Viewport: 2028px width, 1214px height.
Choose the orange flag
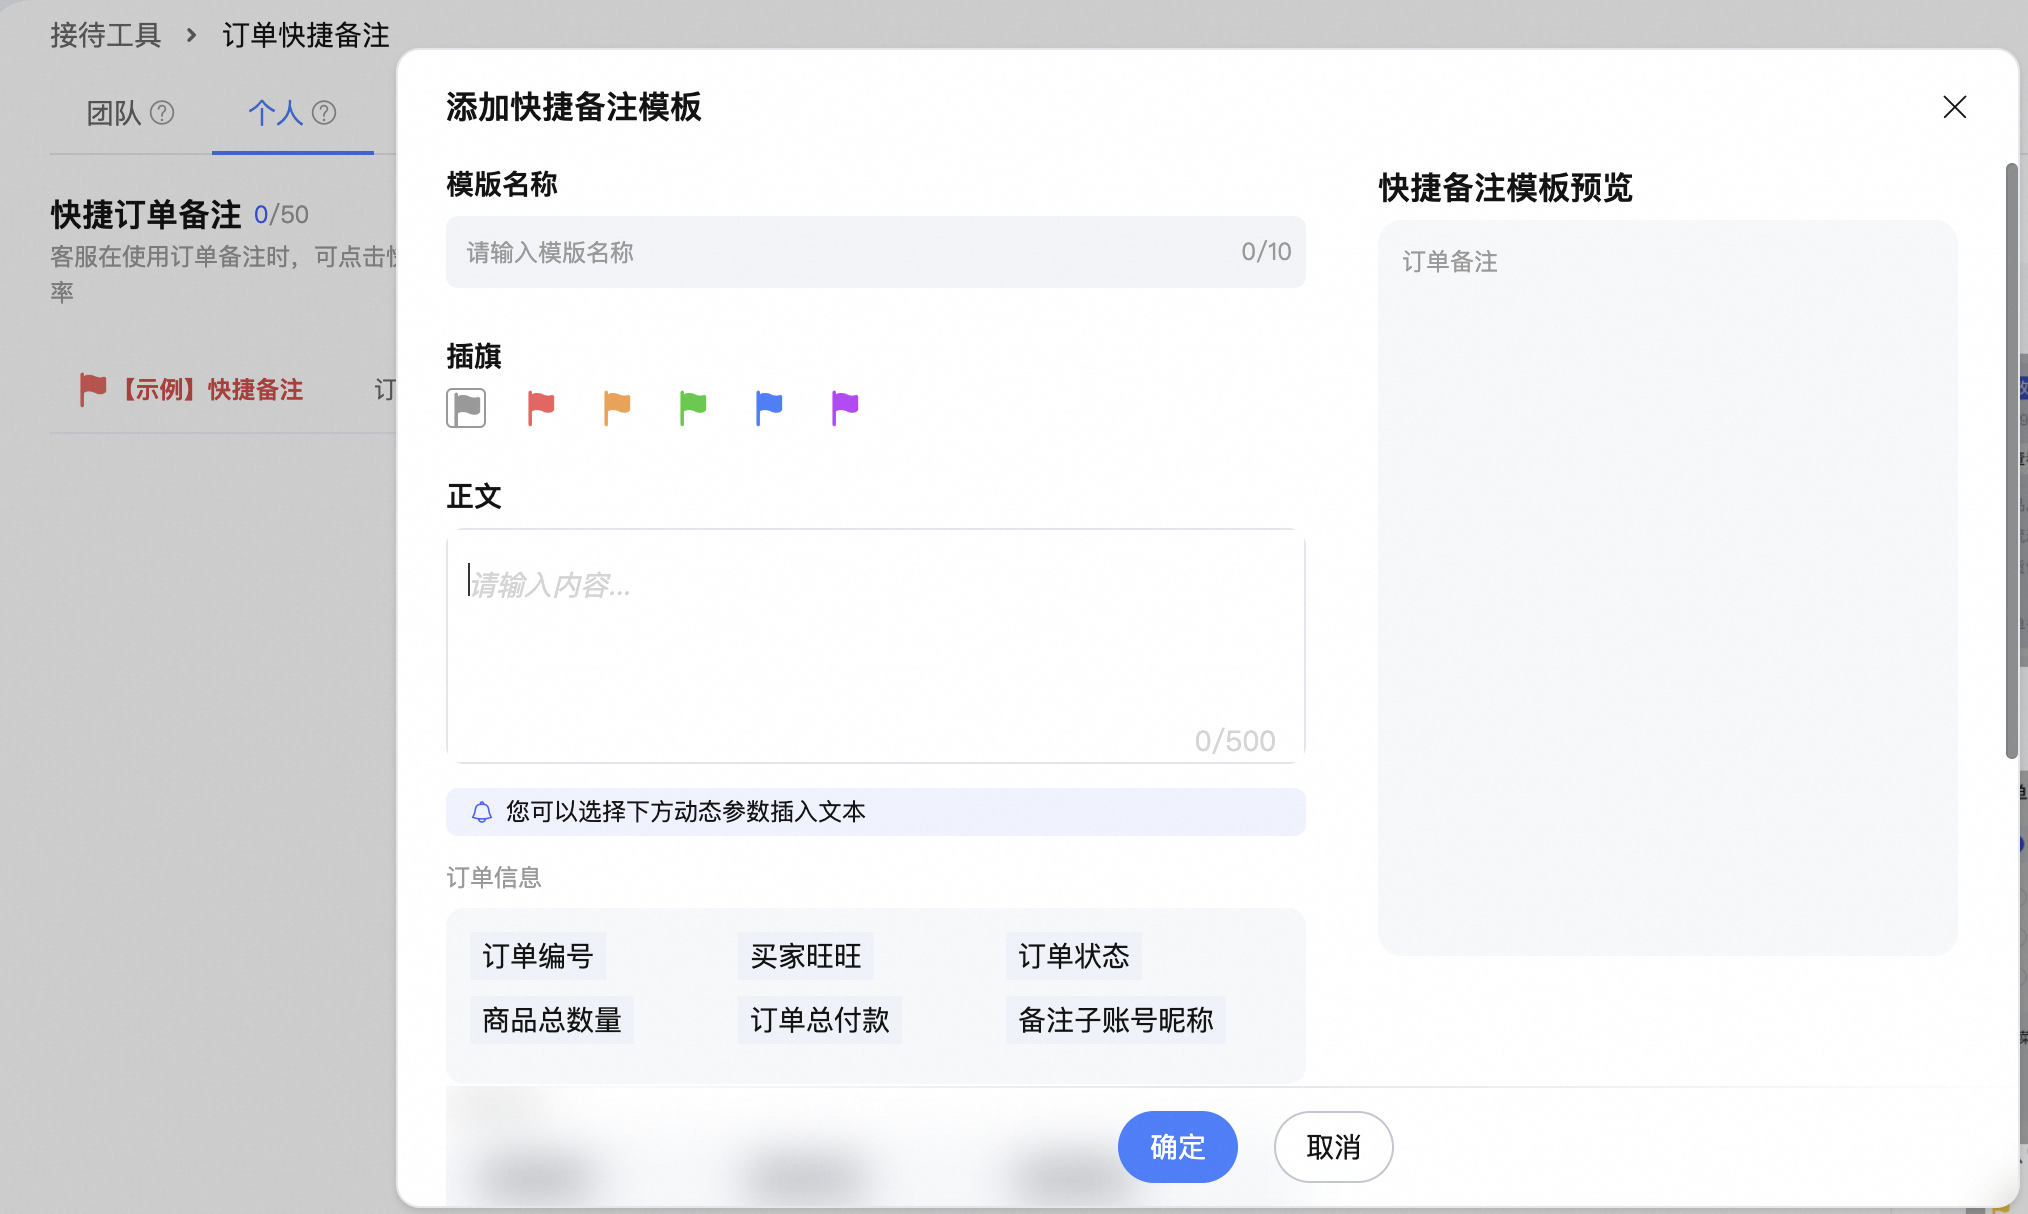(617, 408)
